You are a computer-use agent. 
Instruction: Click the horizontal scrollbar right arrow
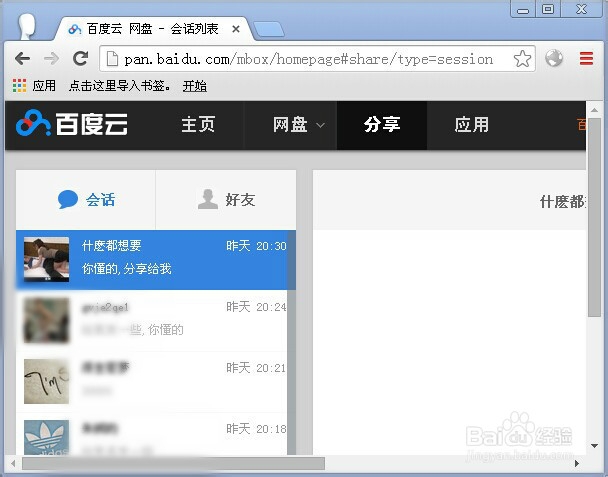(577, 463)
